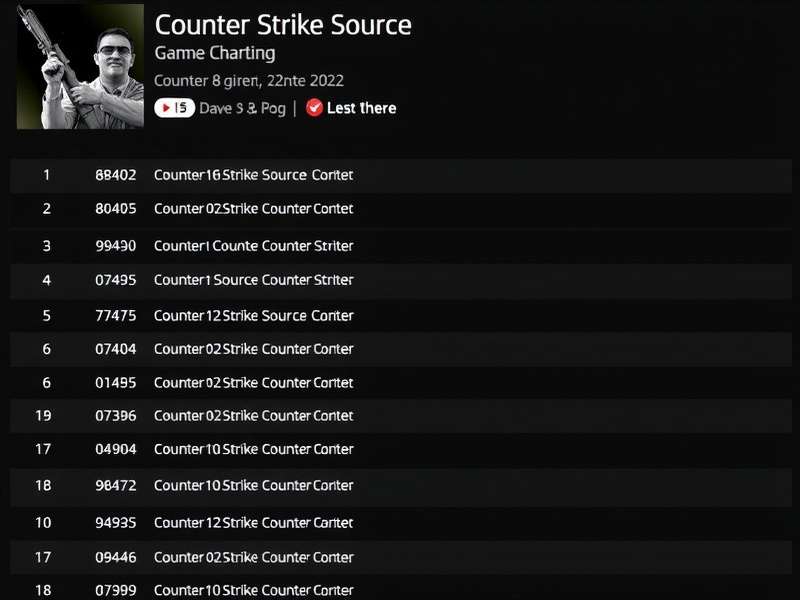Image resolution: width=800 pixels, height=600 pixels.
Task: Click the 'Counter 8 giren, 22nte 2022' text
Action: [x=249, y=81]
